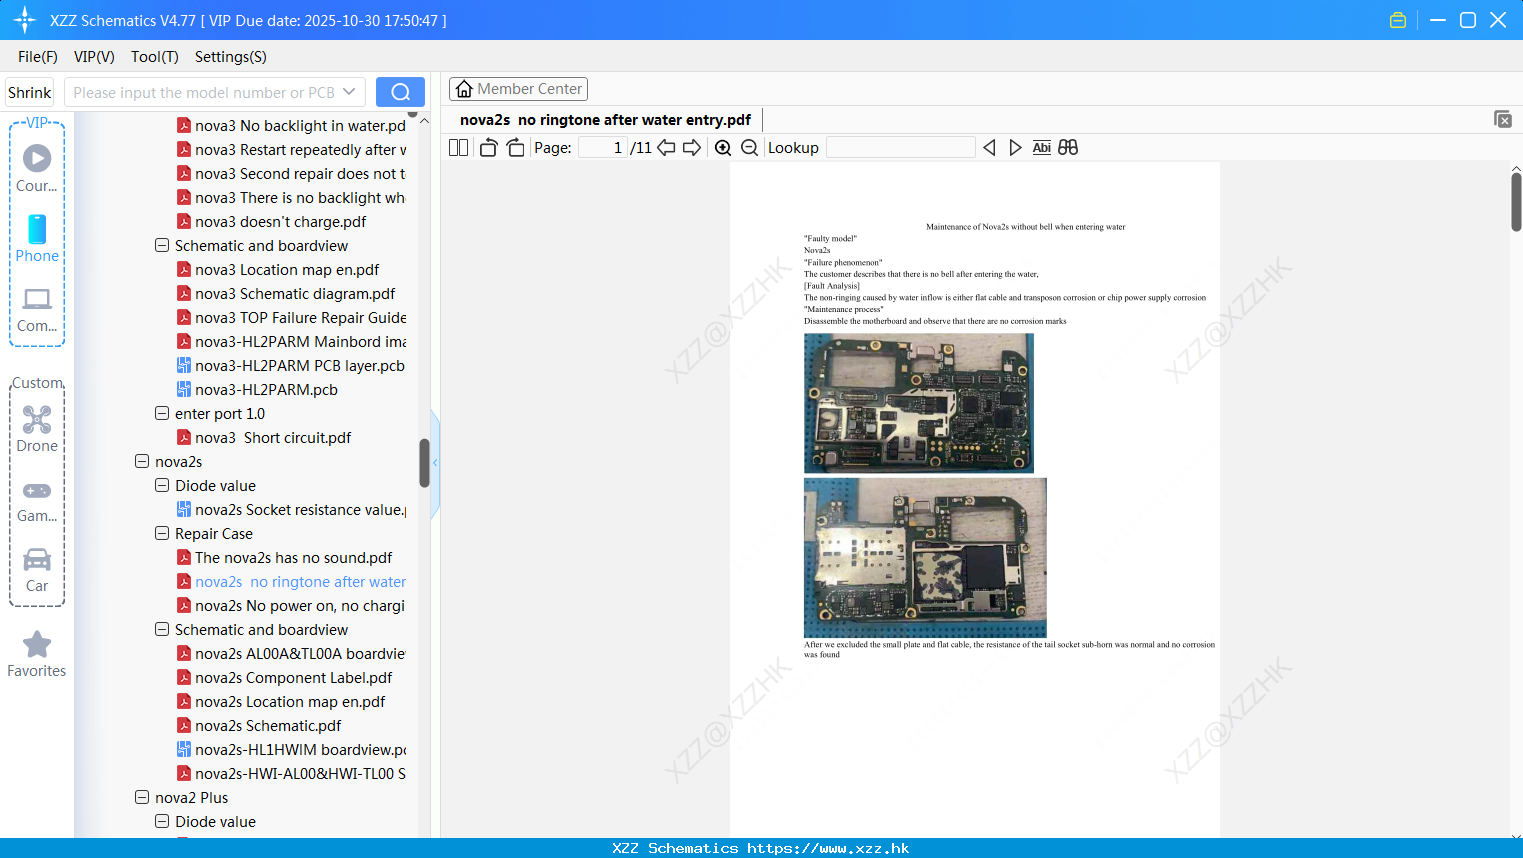Image resolution: width=1523 pixels, height=858 pixels.
Task: Collapse nova3 Schematic and boardview folder
Action: (162, 245)
